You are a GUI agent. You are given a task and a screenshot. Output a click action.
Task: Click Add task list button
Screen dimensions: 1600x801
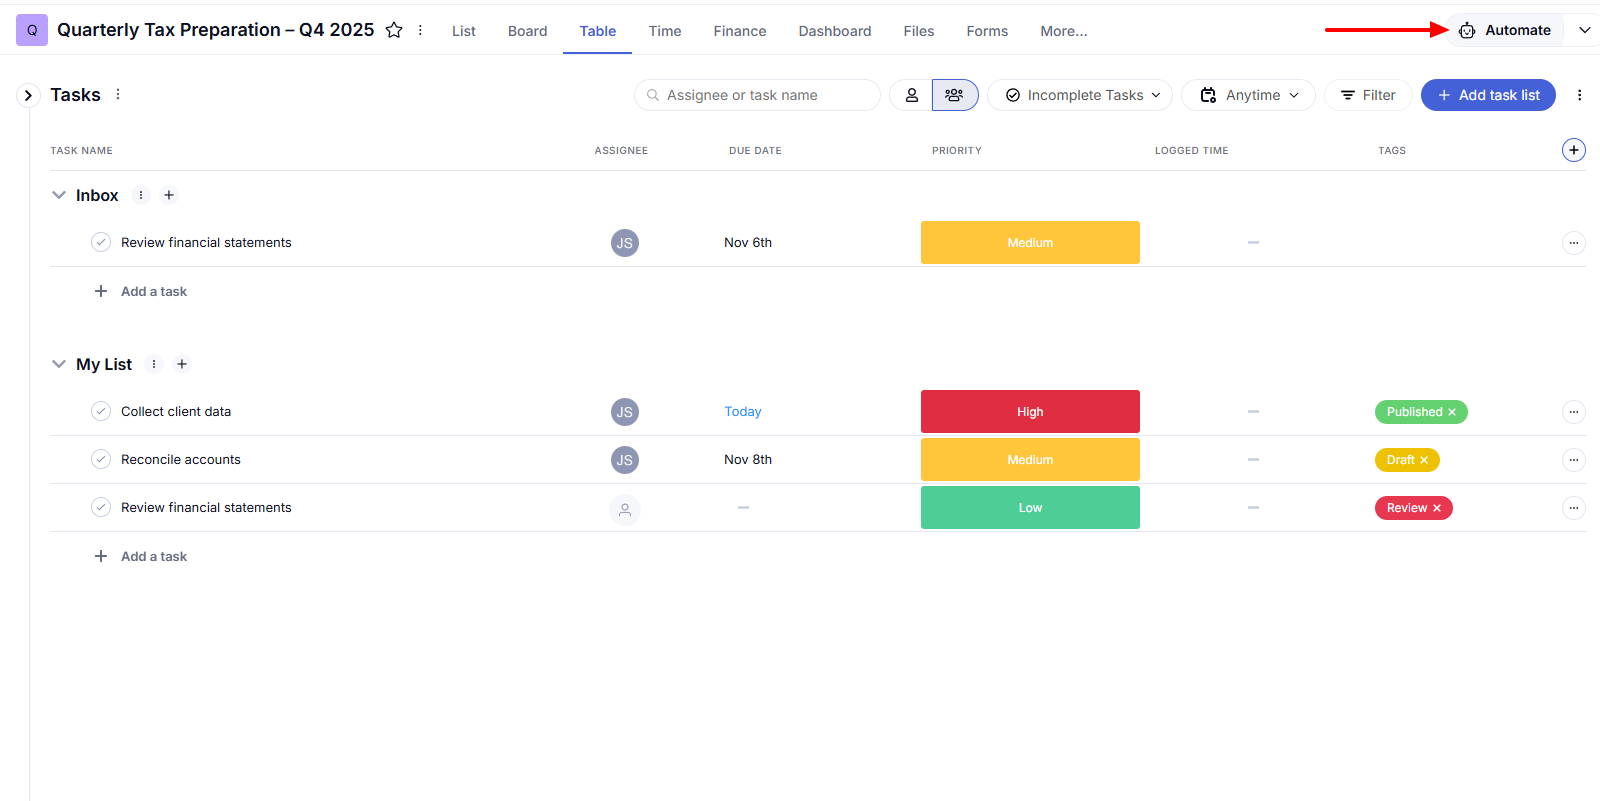1488,95
